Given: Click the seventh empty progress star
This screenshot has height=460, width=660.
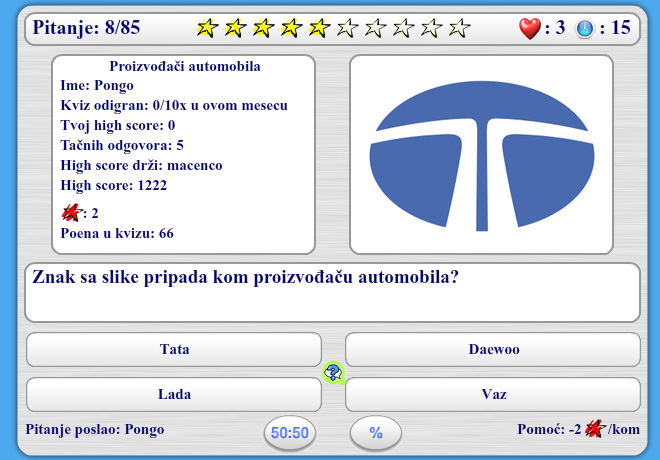Looking at the screenshot, I should (375, 28).
